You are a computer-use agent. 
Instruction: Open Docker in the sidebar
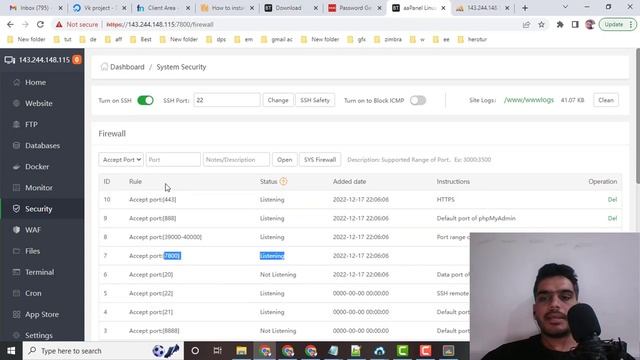tap(37, 167)
